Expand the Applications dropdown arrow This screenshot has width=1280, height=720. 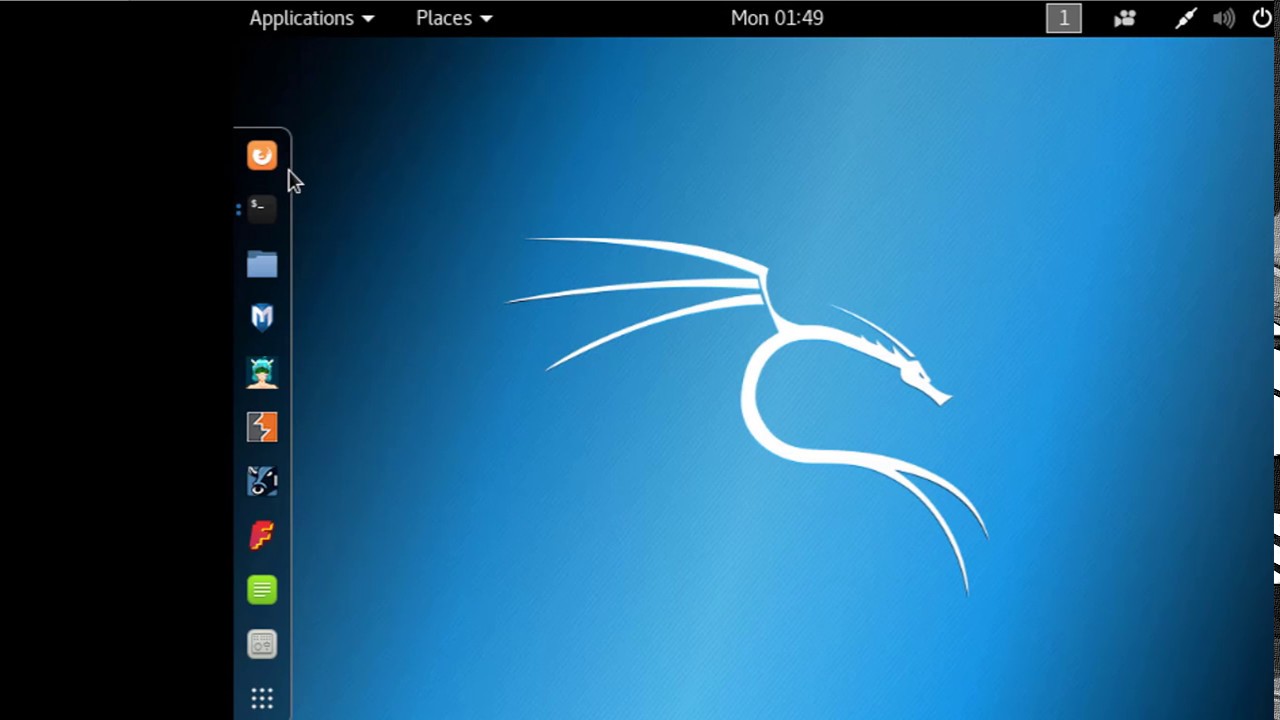(368, 19)
